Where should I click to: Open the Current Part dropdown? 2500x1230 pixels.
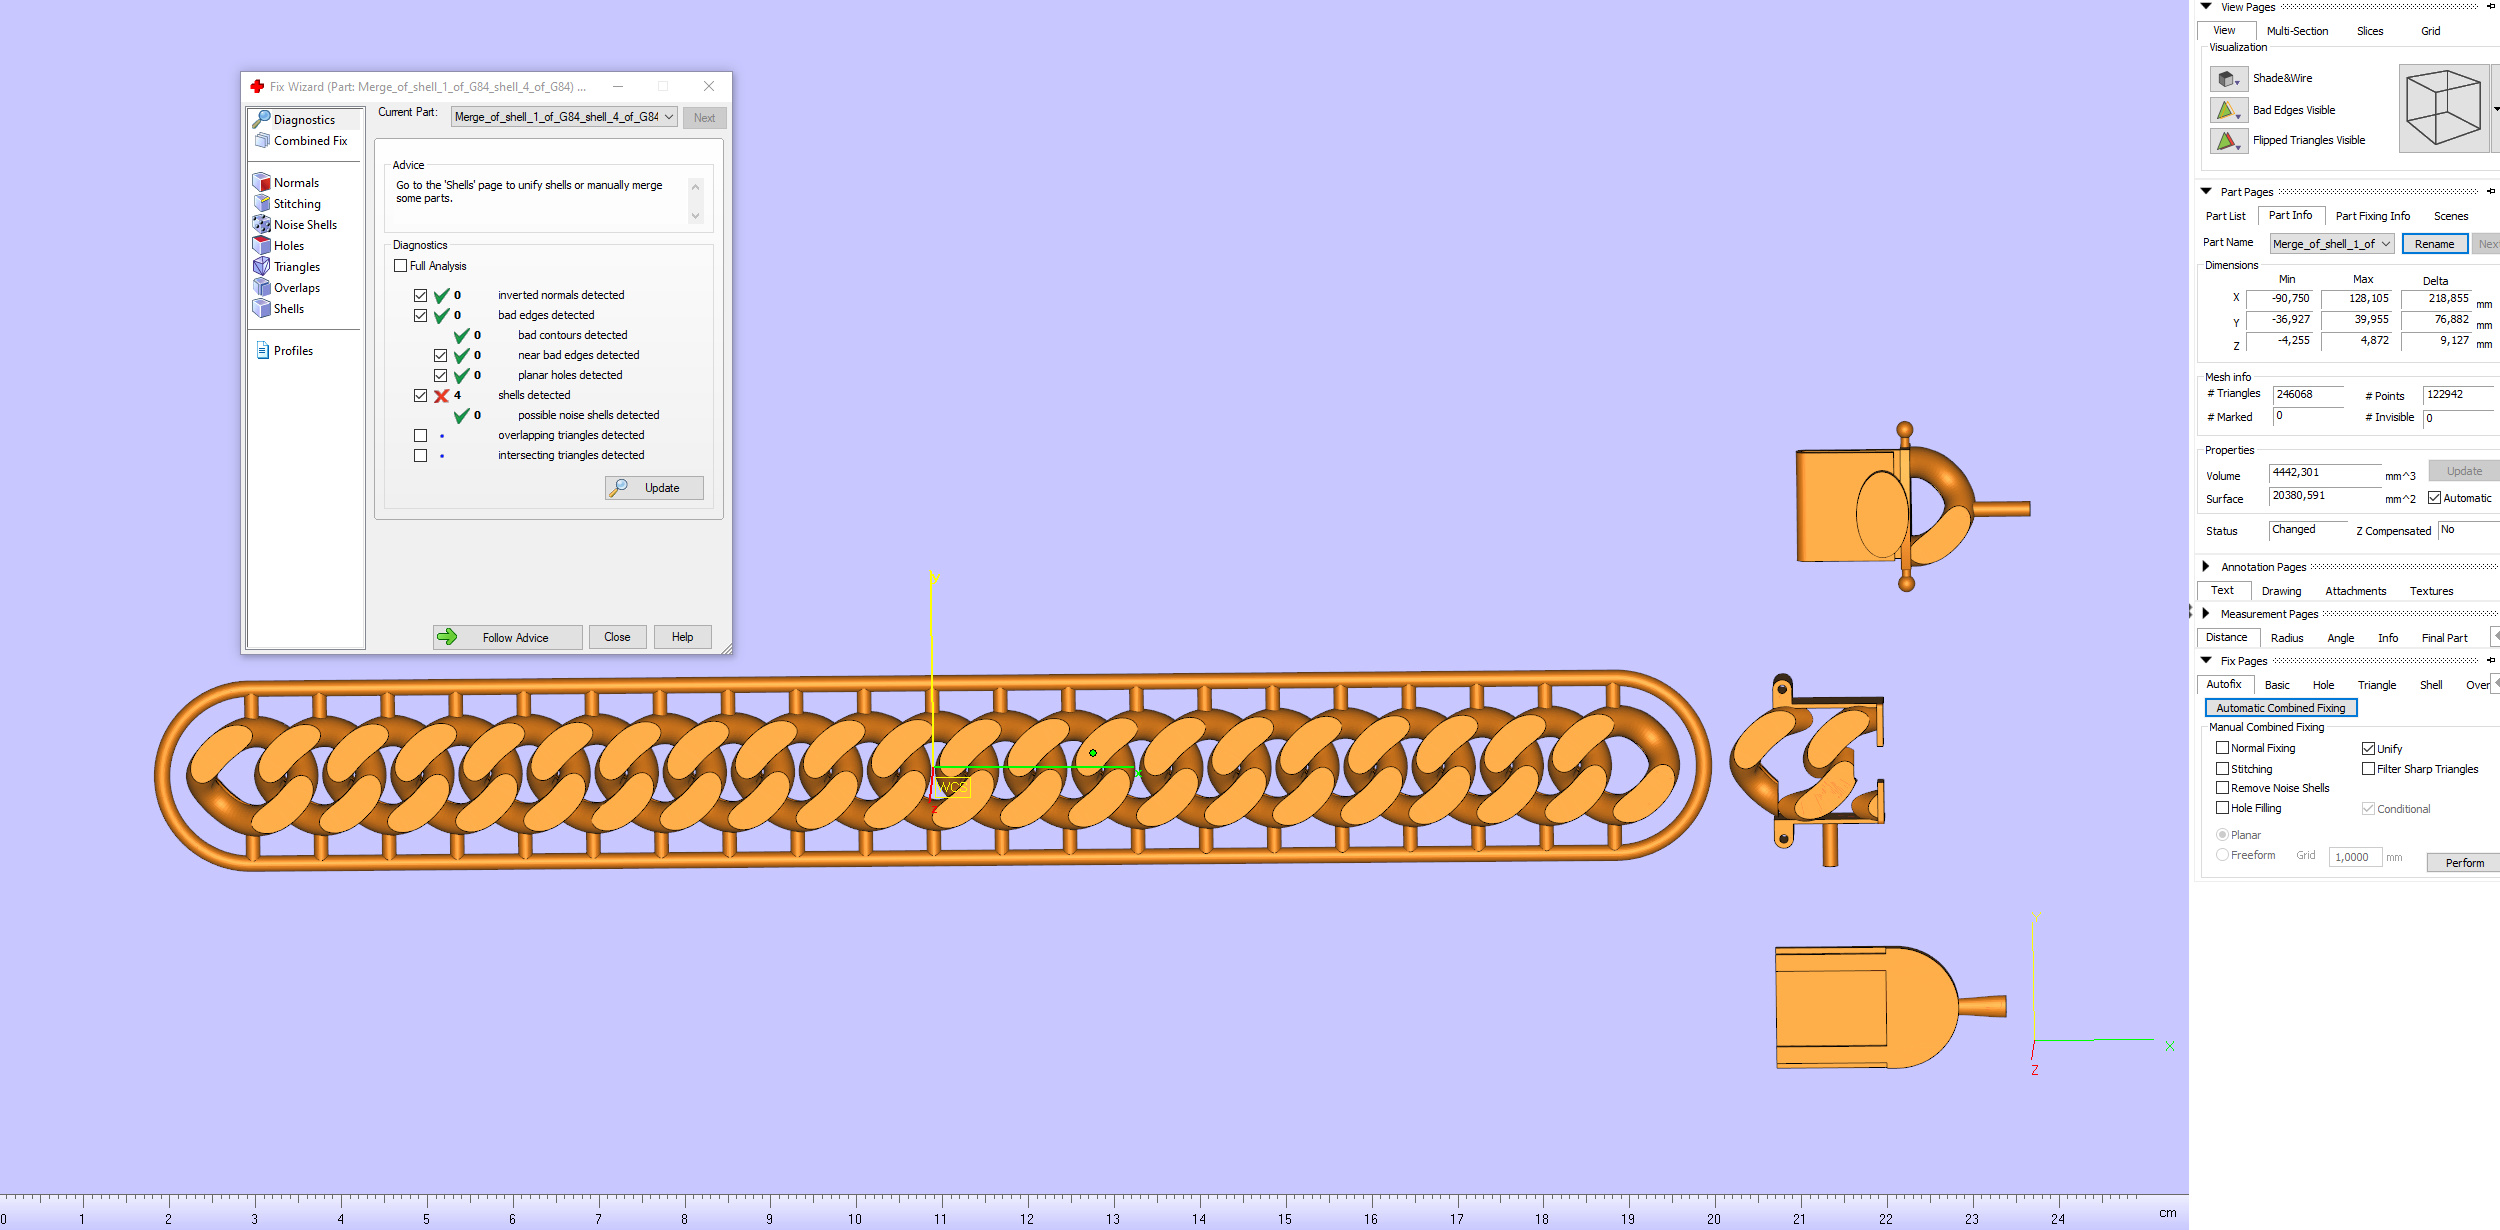point(564,117)
